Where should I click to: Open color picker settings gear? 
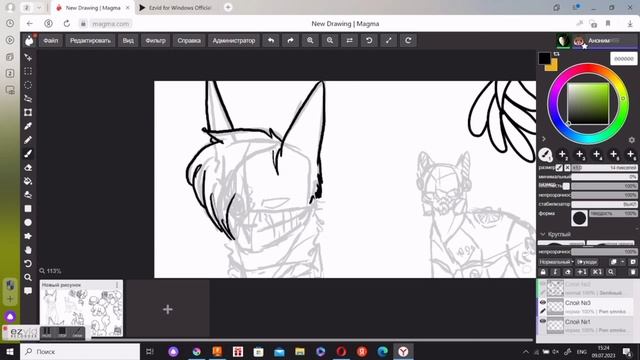(631, 140)
